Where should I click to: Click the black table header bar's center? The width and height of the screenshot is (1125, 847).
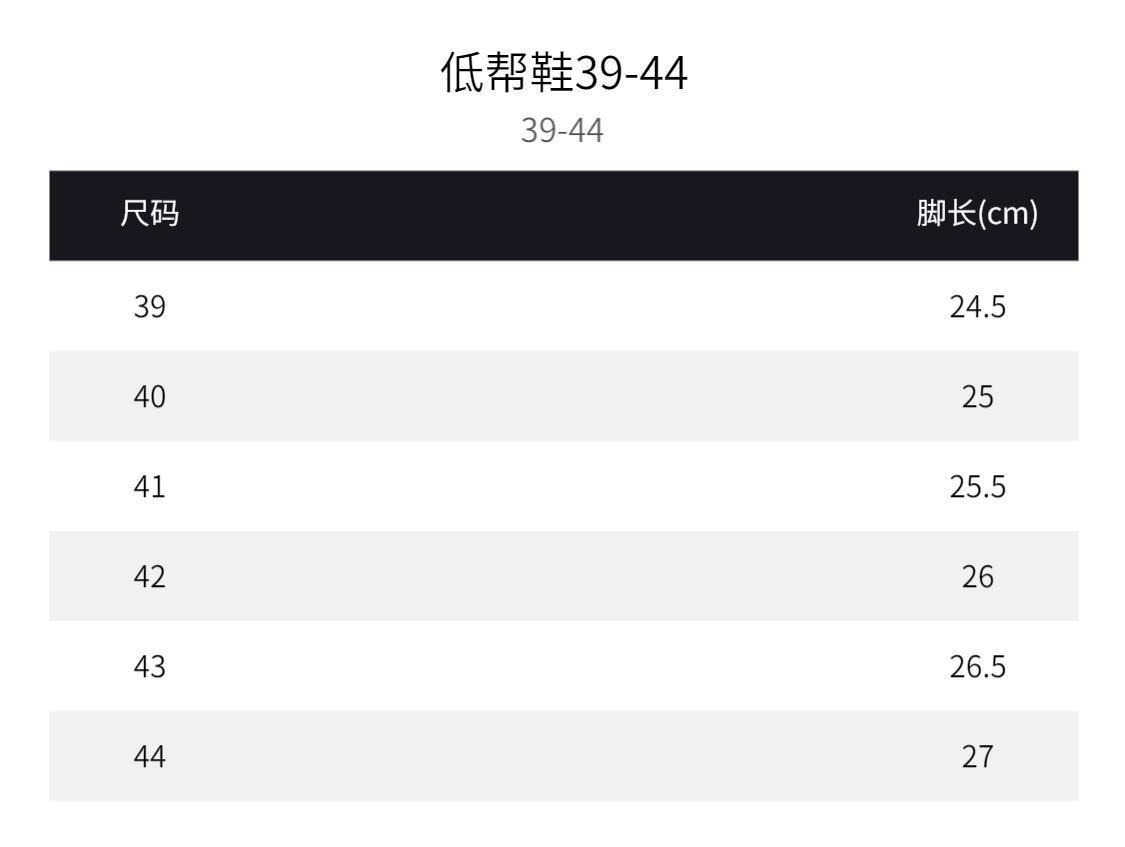[563, 215]
